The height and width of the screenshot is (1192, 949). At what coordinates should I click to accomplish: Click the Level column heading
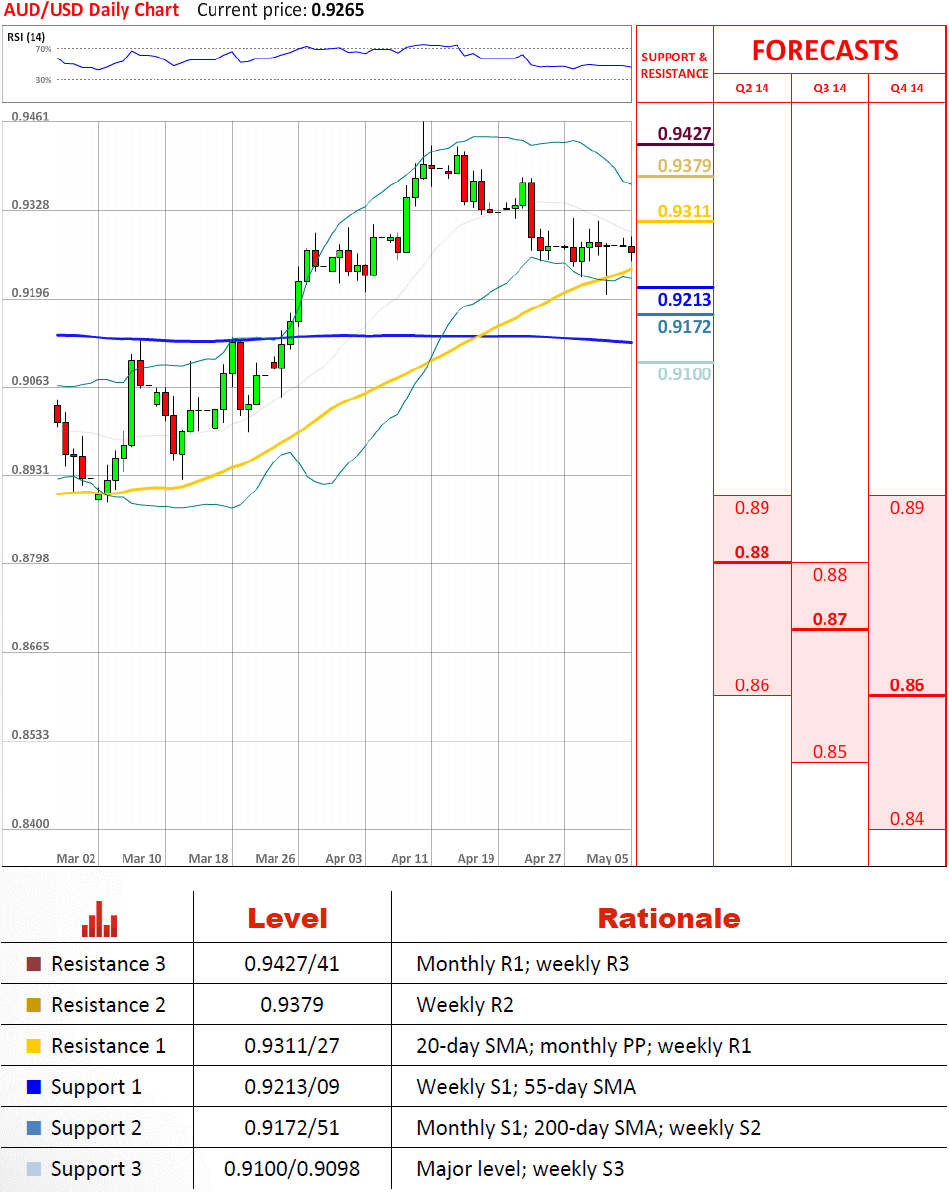tap(287, 918)
